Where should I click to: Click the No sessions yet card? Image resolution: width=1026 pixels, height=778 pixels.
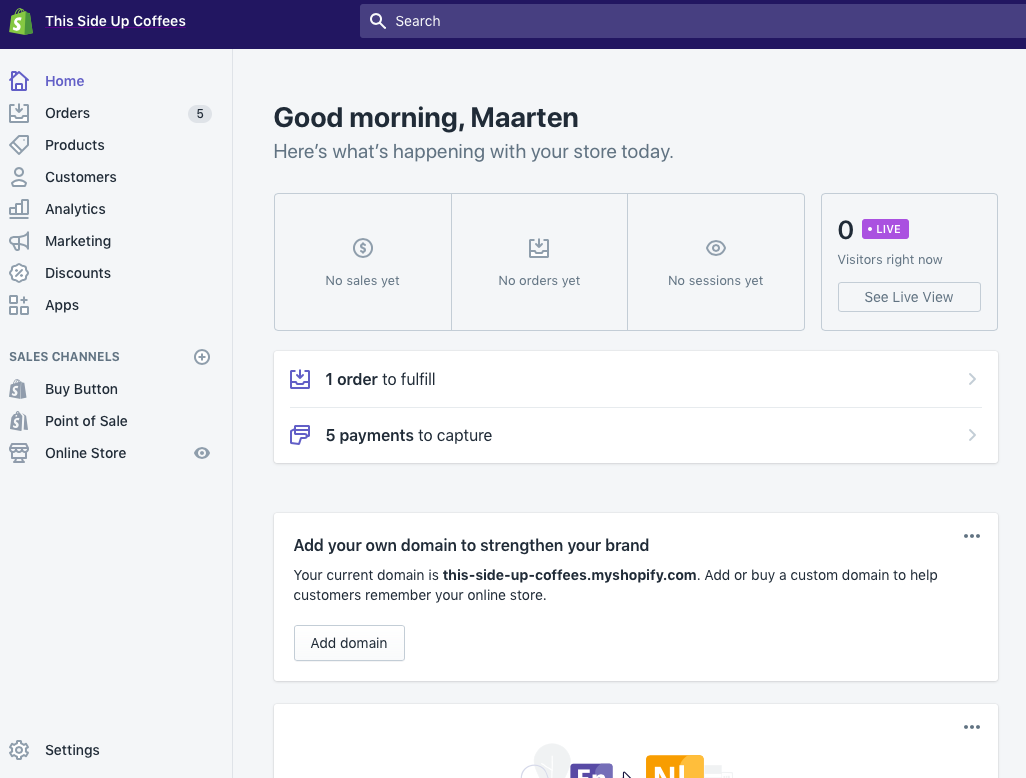716,262
